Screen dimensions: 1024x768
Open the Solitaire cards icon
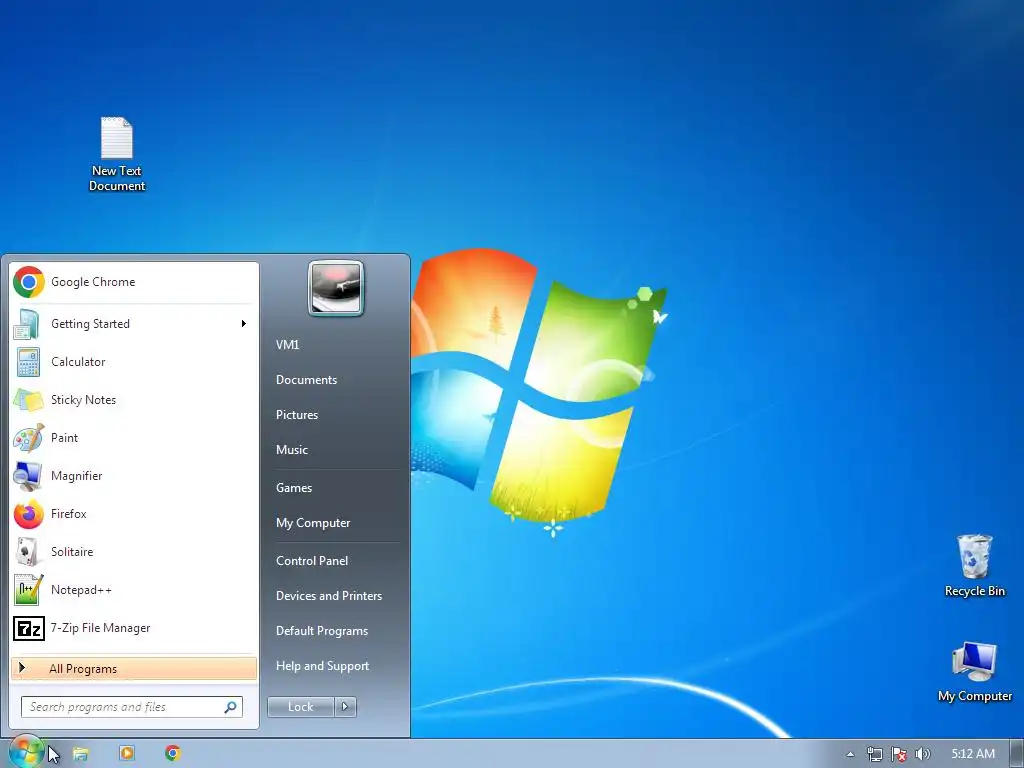point(27,552)
